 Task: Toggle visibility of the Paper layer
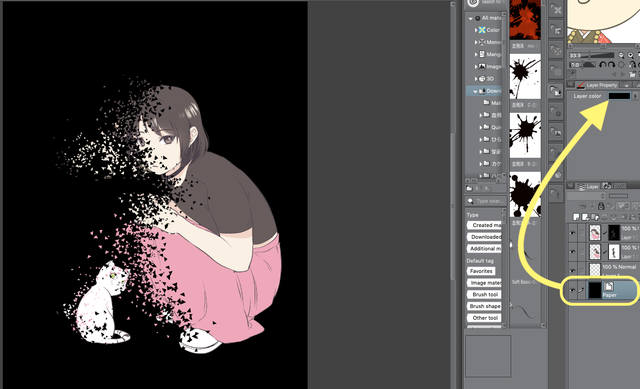click(x=572, y=290)
